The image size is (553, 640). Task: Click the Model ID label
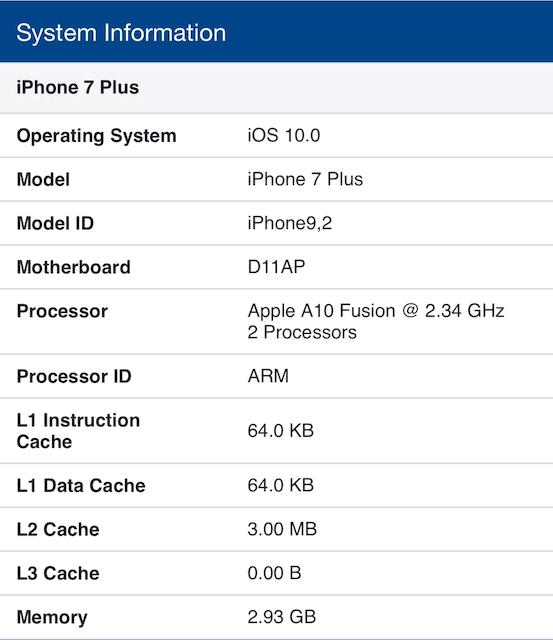pos(55,223)
